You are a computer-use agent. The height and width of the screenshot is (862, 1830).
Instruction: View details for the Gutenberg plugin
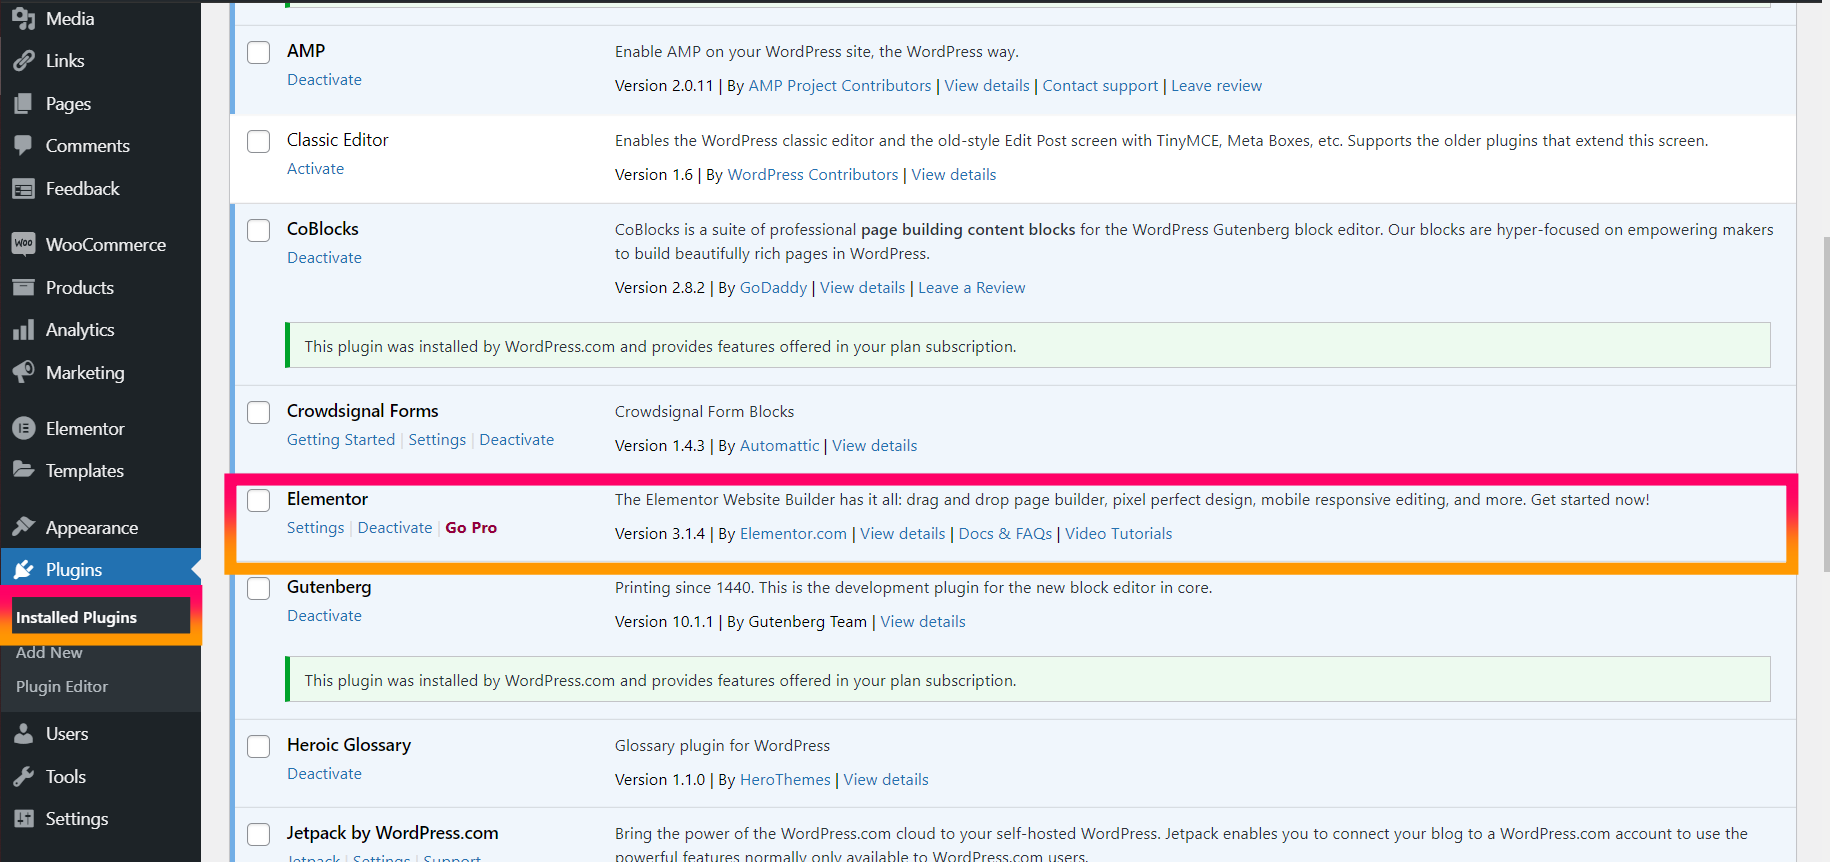coord(923,621)
